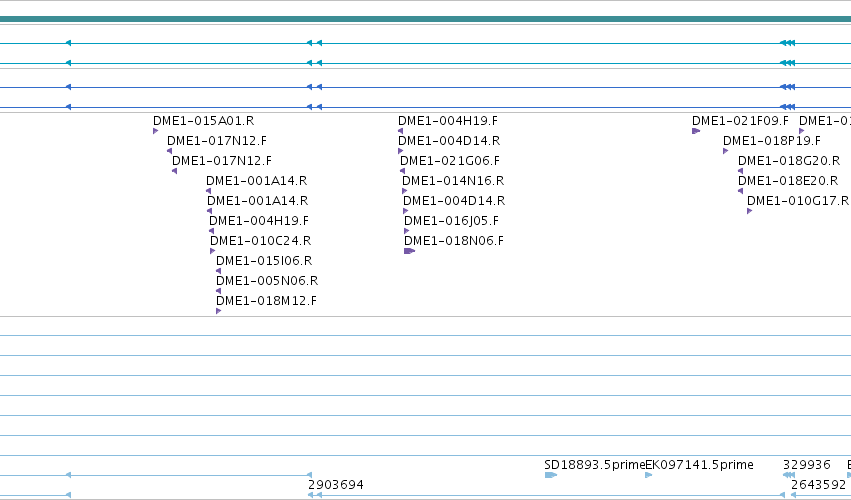Click the thick teal bar along the top
This screenshot has height=500, width=851.
tap(426, 19)
